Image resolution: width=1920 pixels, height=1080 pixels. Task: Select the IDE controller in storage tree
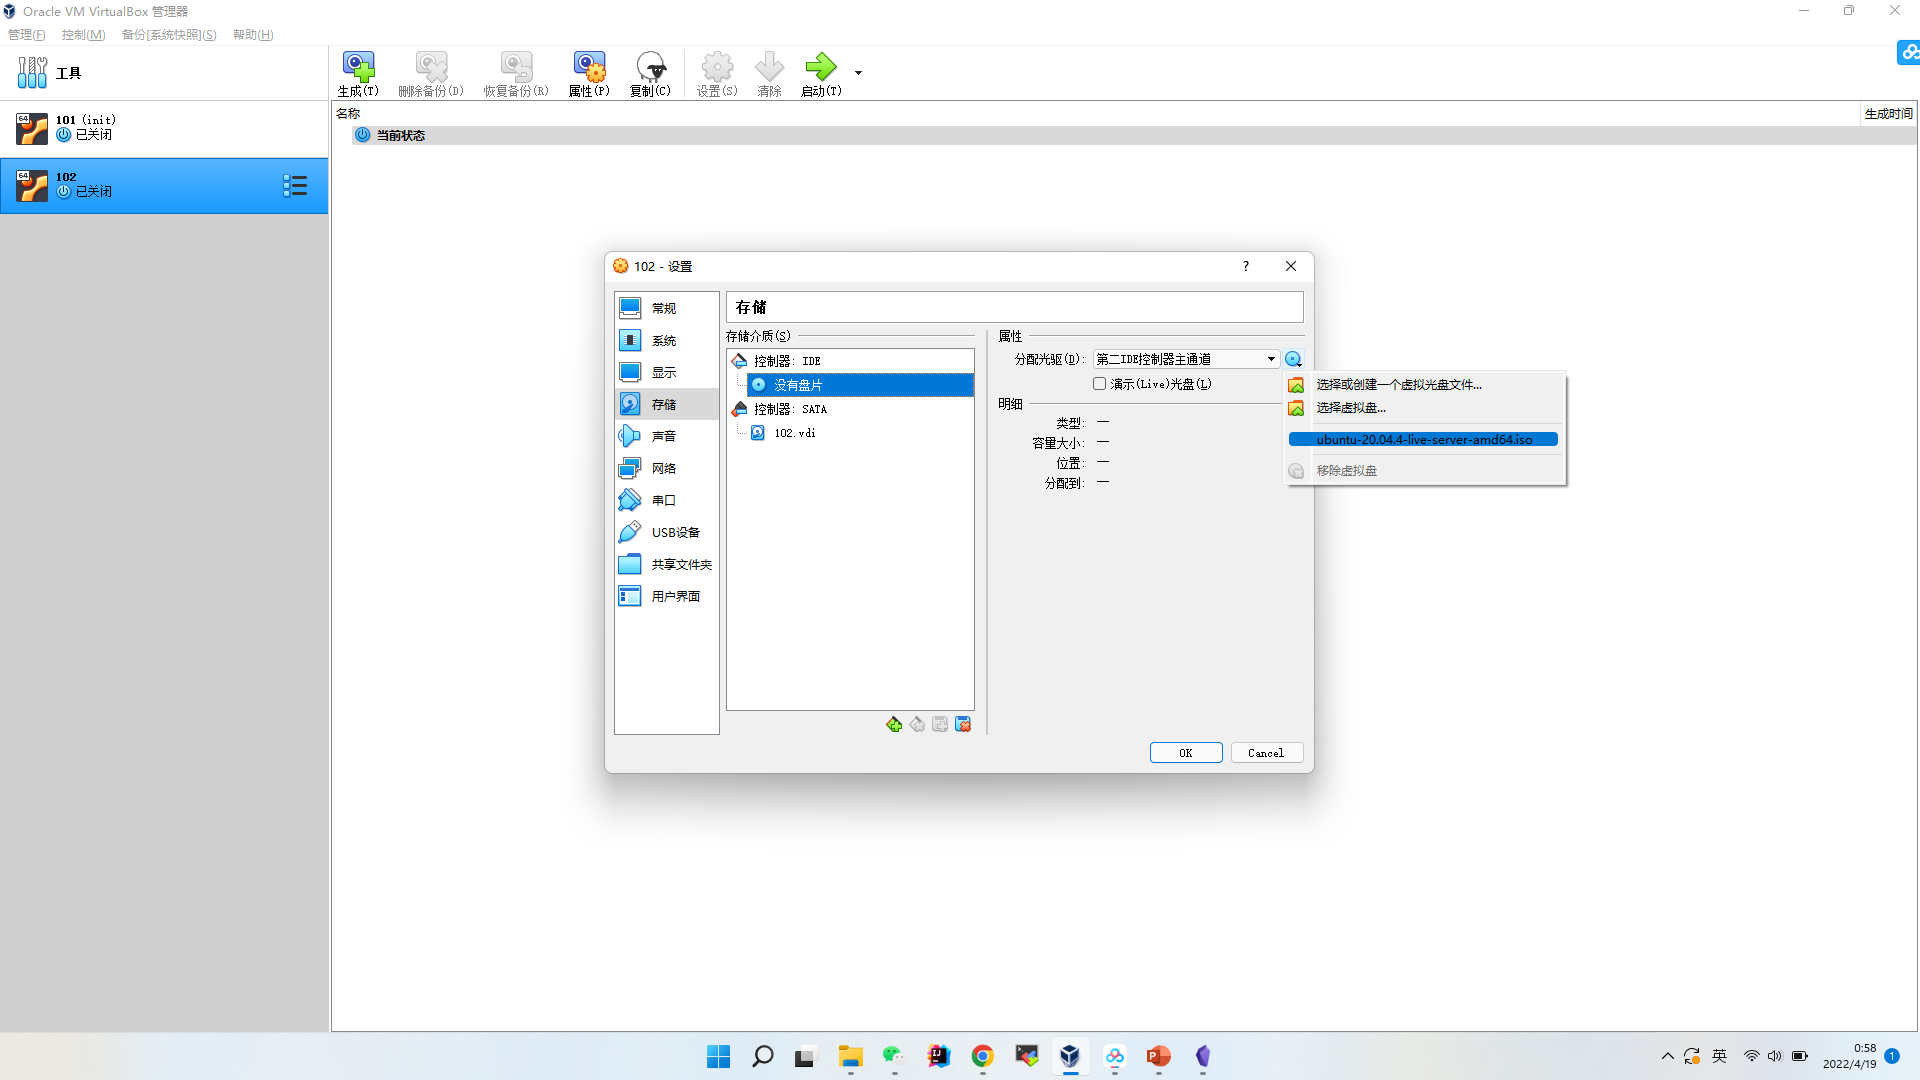(851, 361)
